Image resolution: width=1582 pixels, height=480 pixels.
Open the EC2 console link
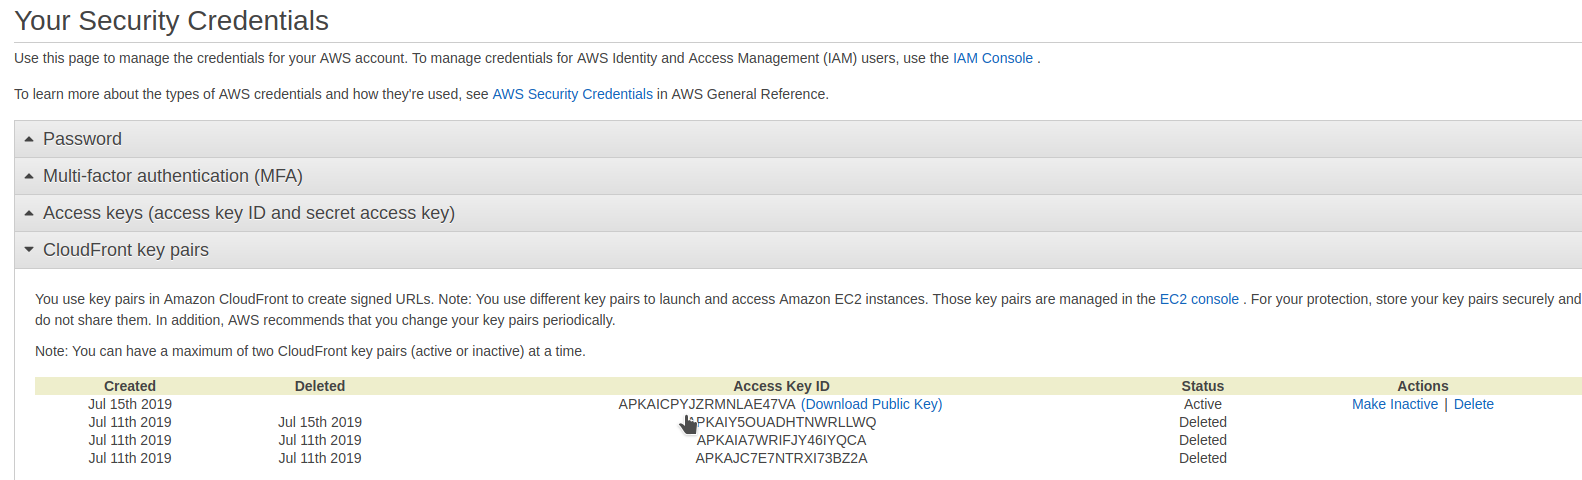pos(1198,300)
